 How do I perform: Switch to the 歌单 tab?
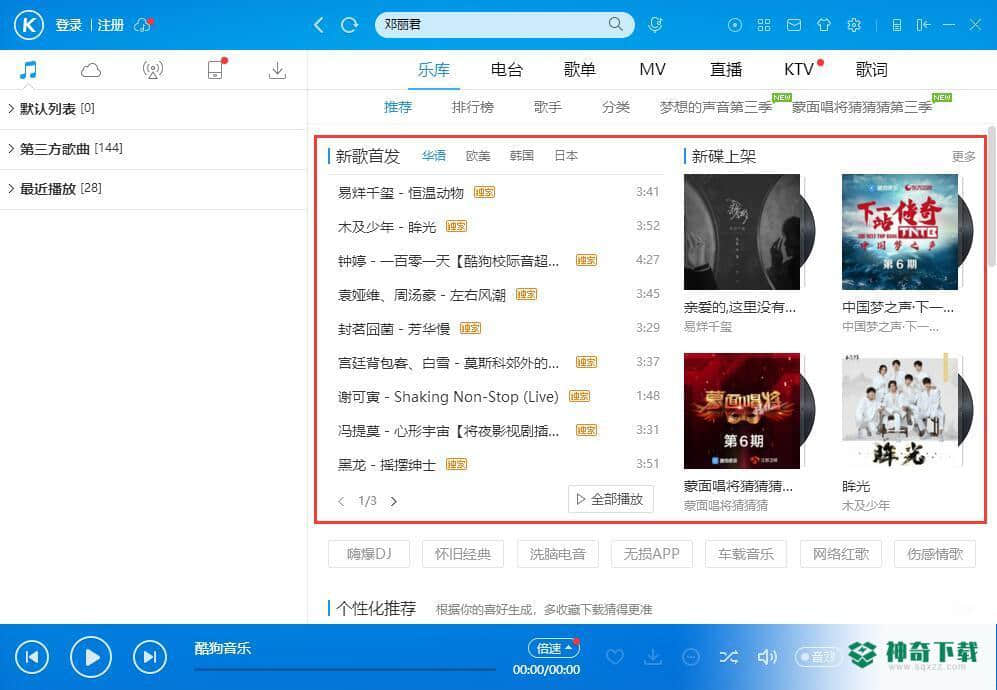[580, 69]
